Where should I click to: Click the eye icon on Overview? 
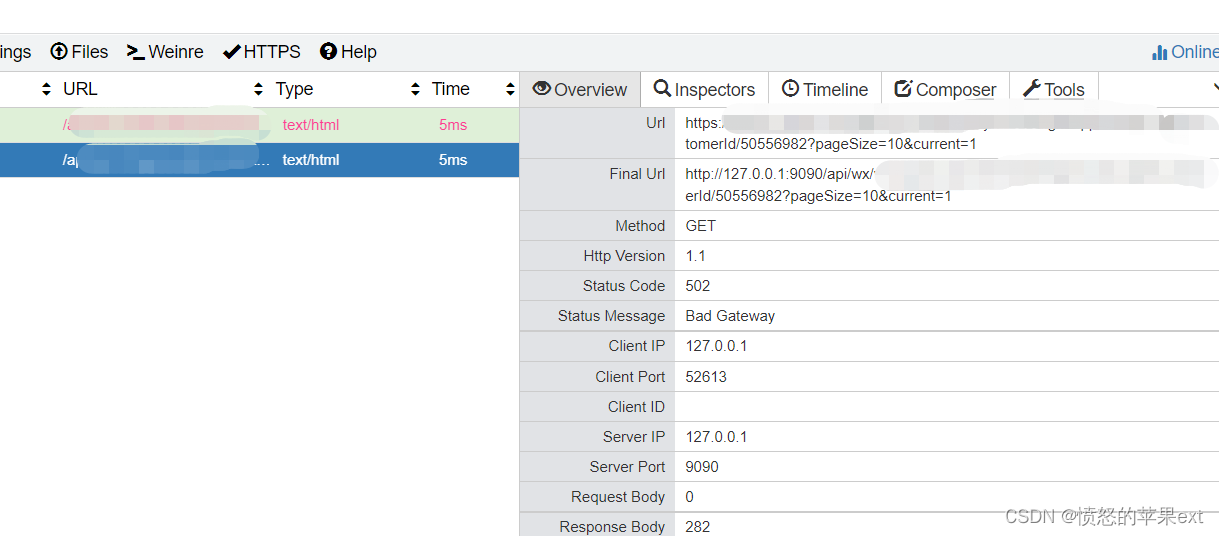tap(542, 89)
